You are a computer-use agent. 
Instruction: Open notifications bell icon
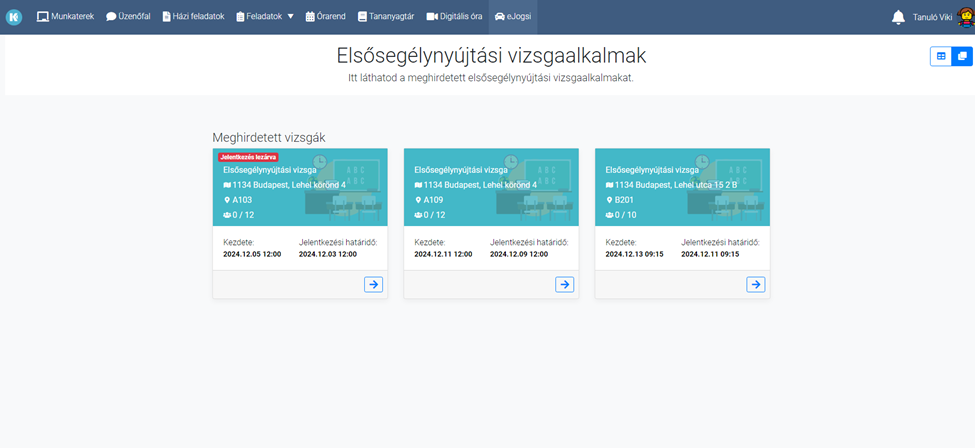[898, 17]
